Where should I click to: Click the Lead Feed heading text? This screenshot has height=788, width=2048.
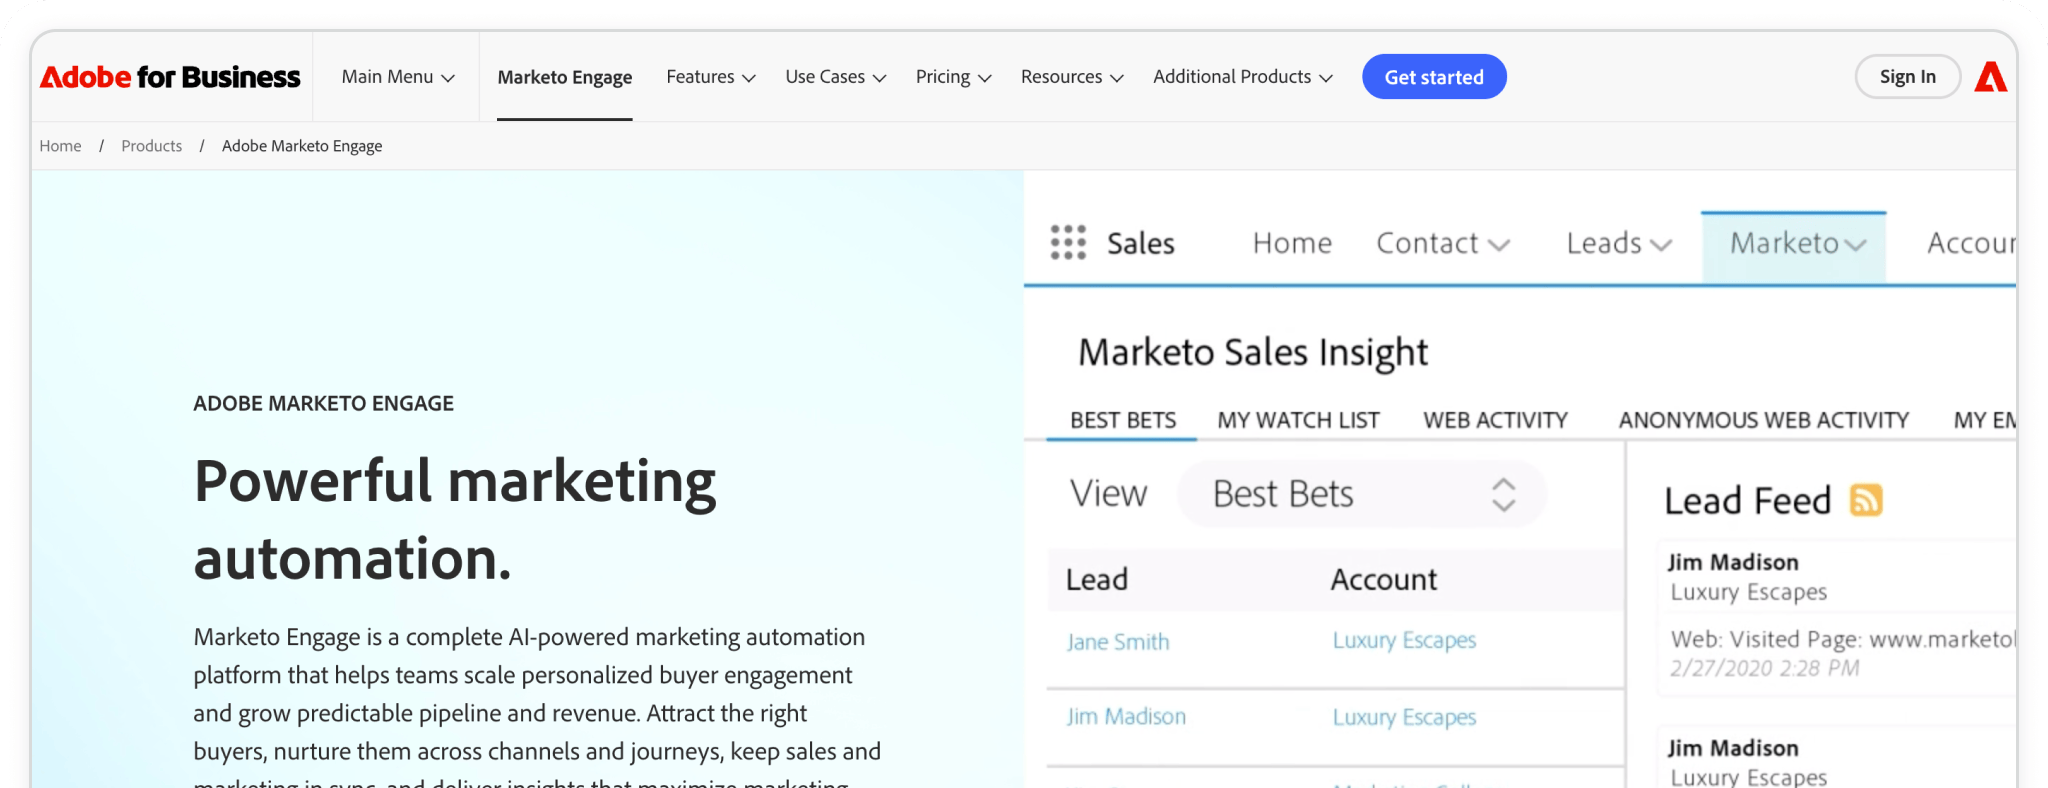click(1748, 500)
